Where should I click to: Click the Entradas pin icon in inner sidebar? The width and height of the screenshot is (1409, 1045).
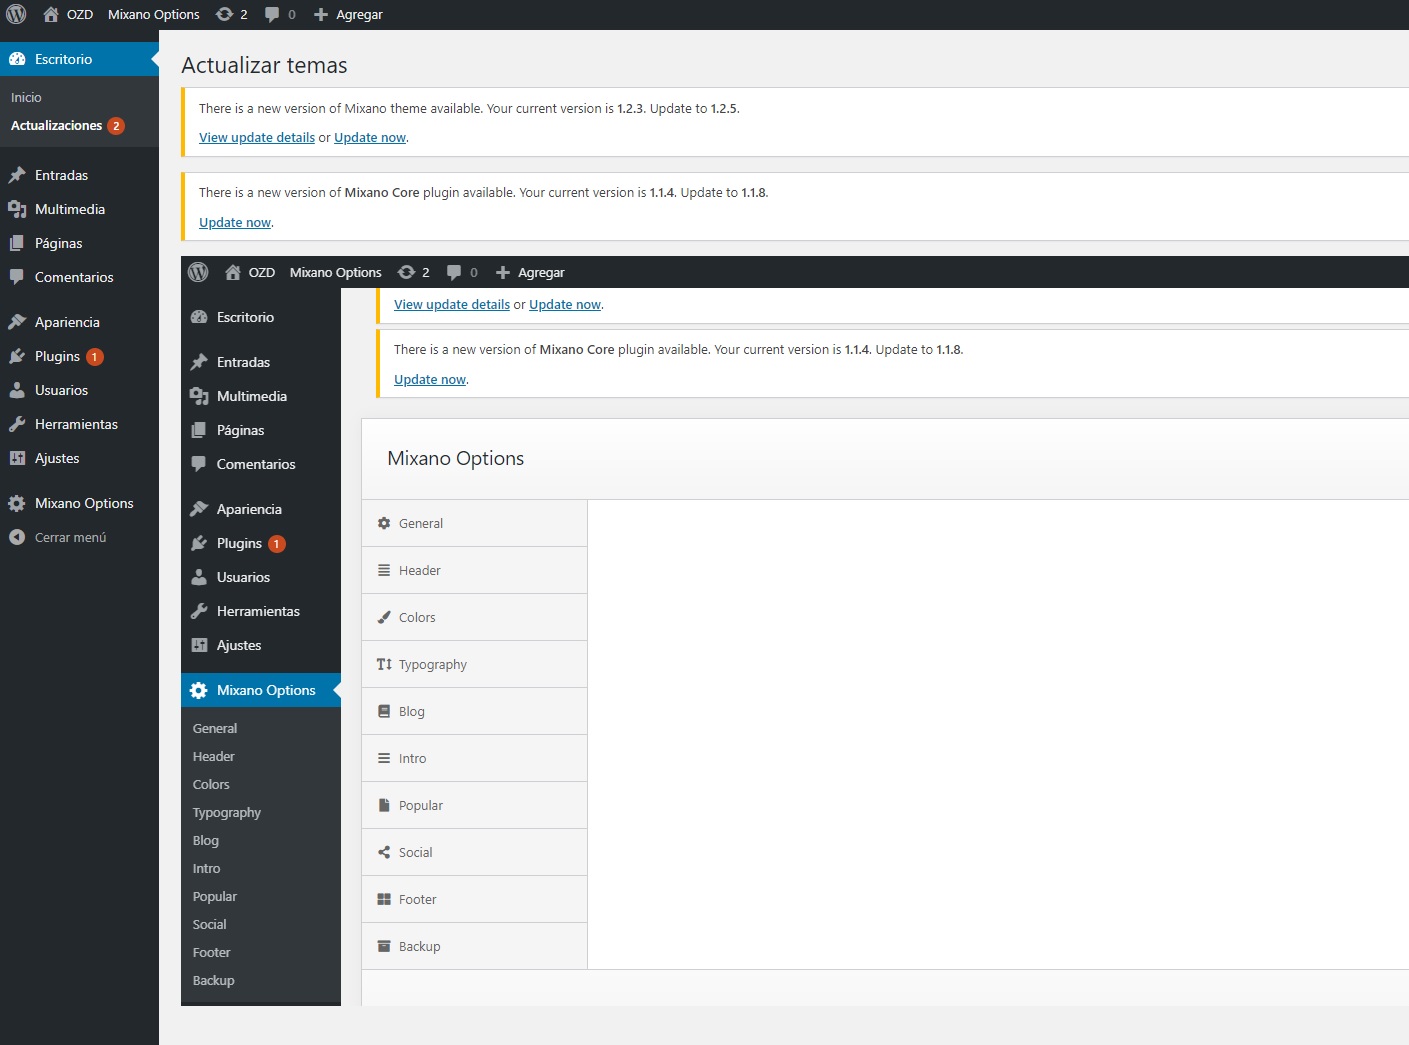coord(199,362)
